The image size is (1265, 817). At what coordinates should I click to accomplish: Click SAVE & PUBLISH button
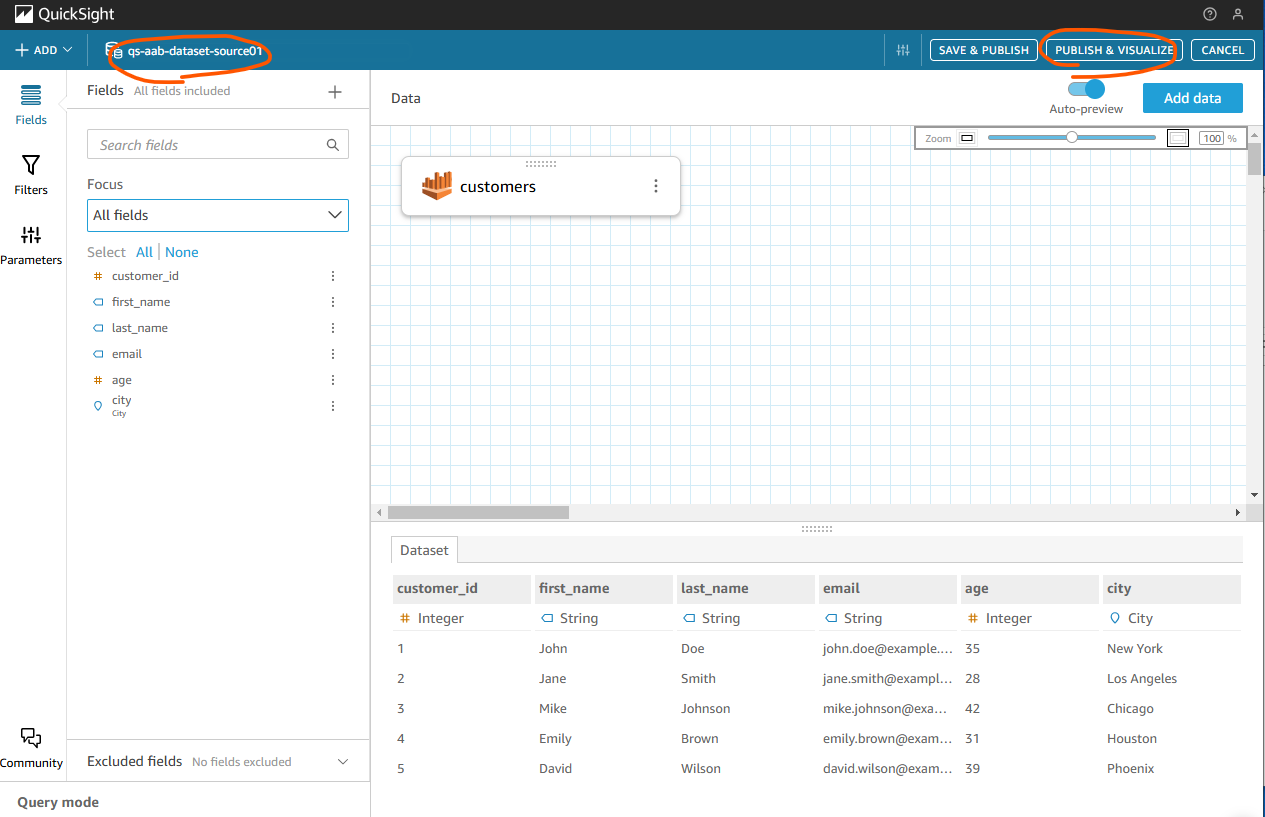point(984,50)
